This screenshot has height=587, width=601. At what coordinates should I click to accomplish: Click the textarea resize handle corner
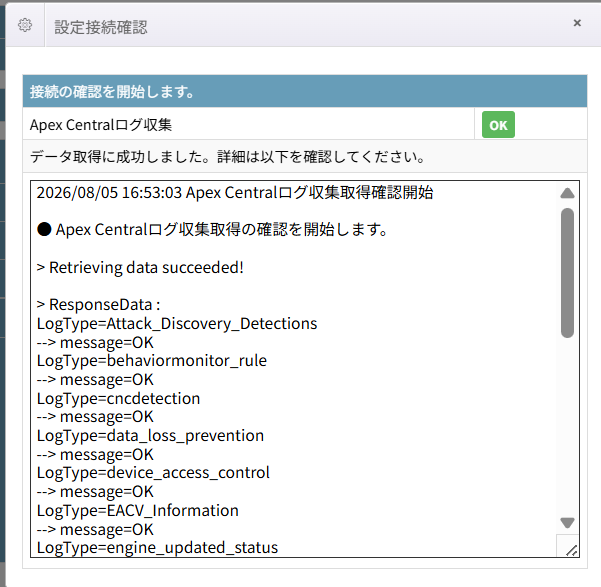click(571, 551)
